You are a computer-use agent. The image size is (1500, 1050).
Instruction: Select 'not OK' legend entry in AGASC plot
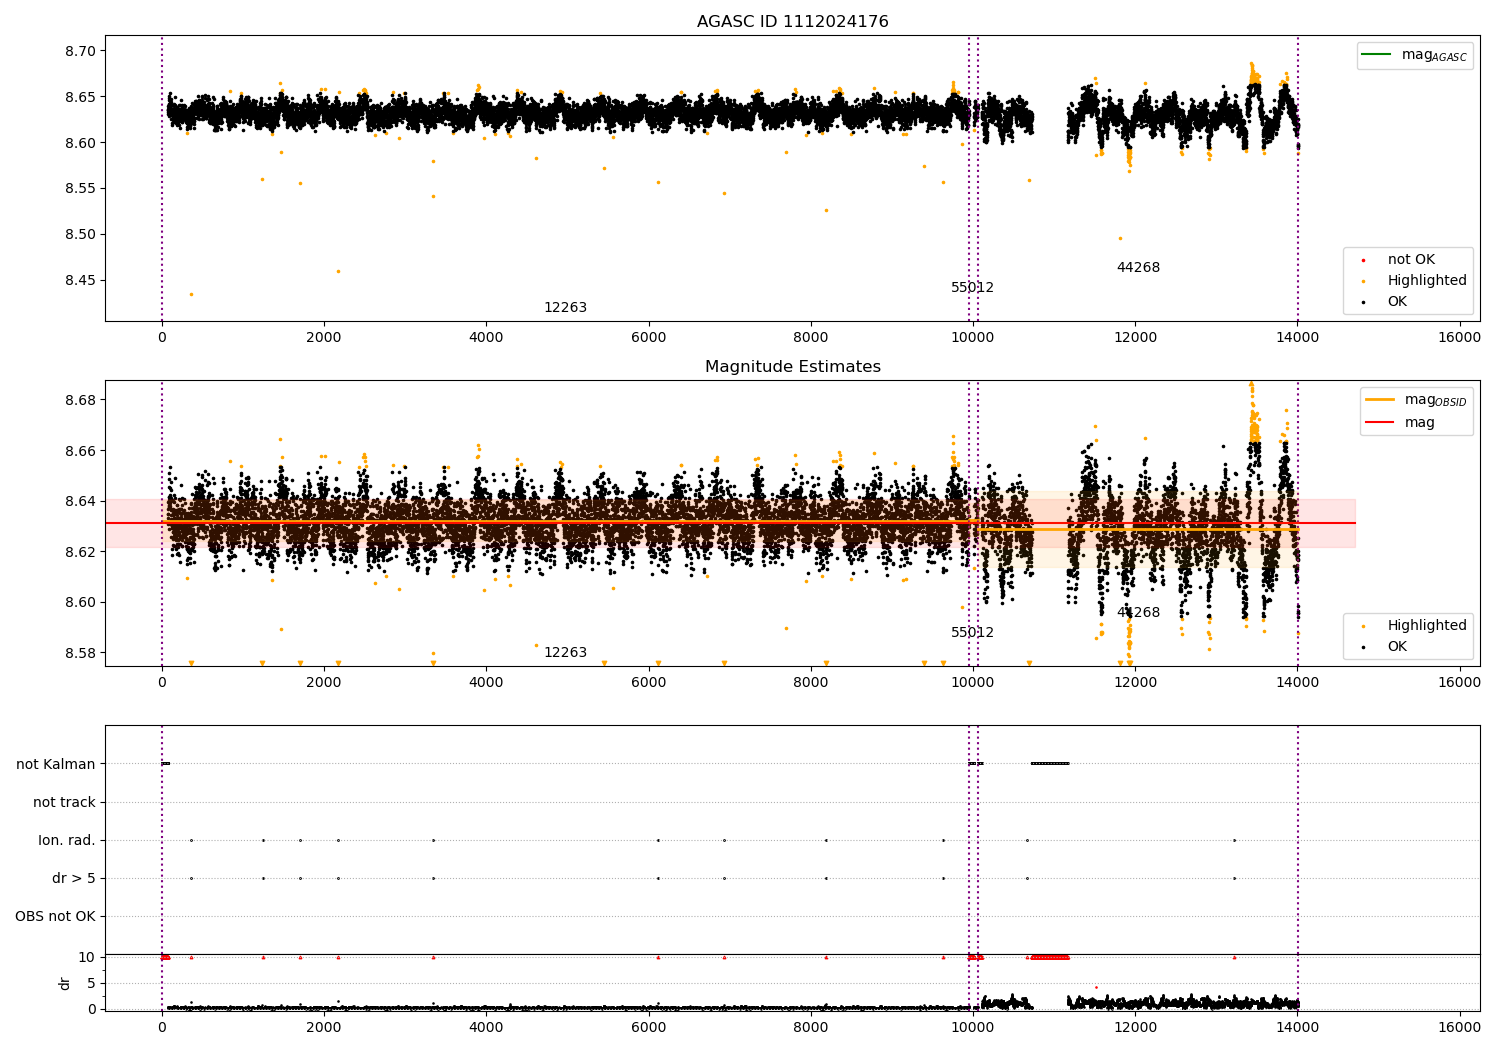click(1411, 260)
